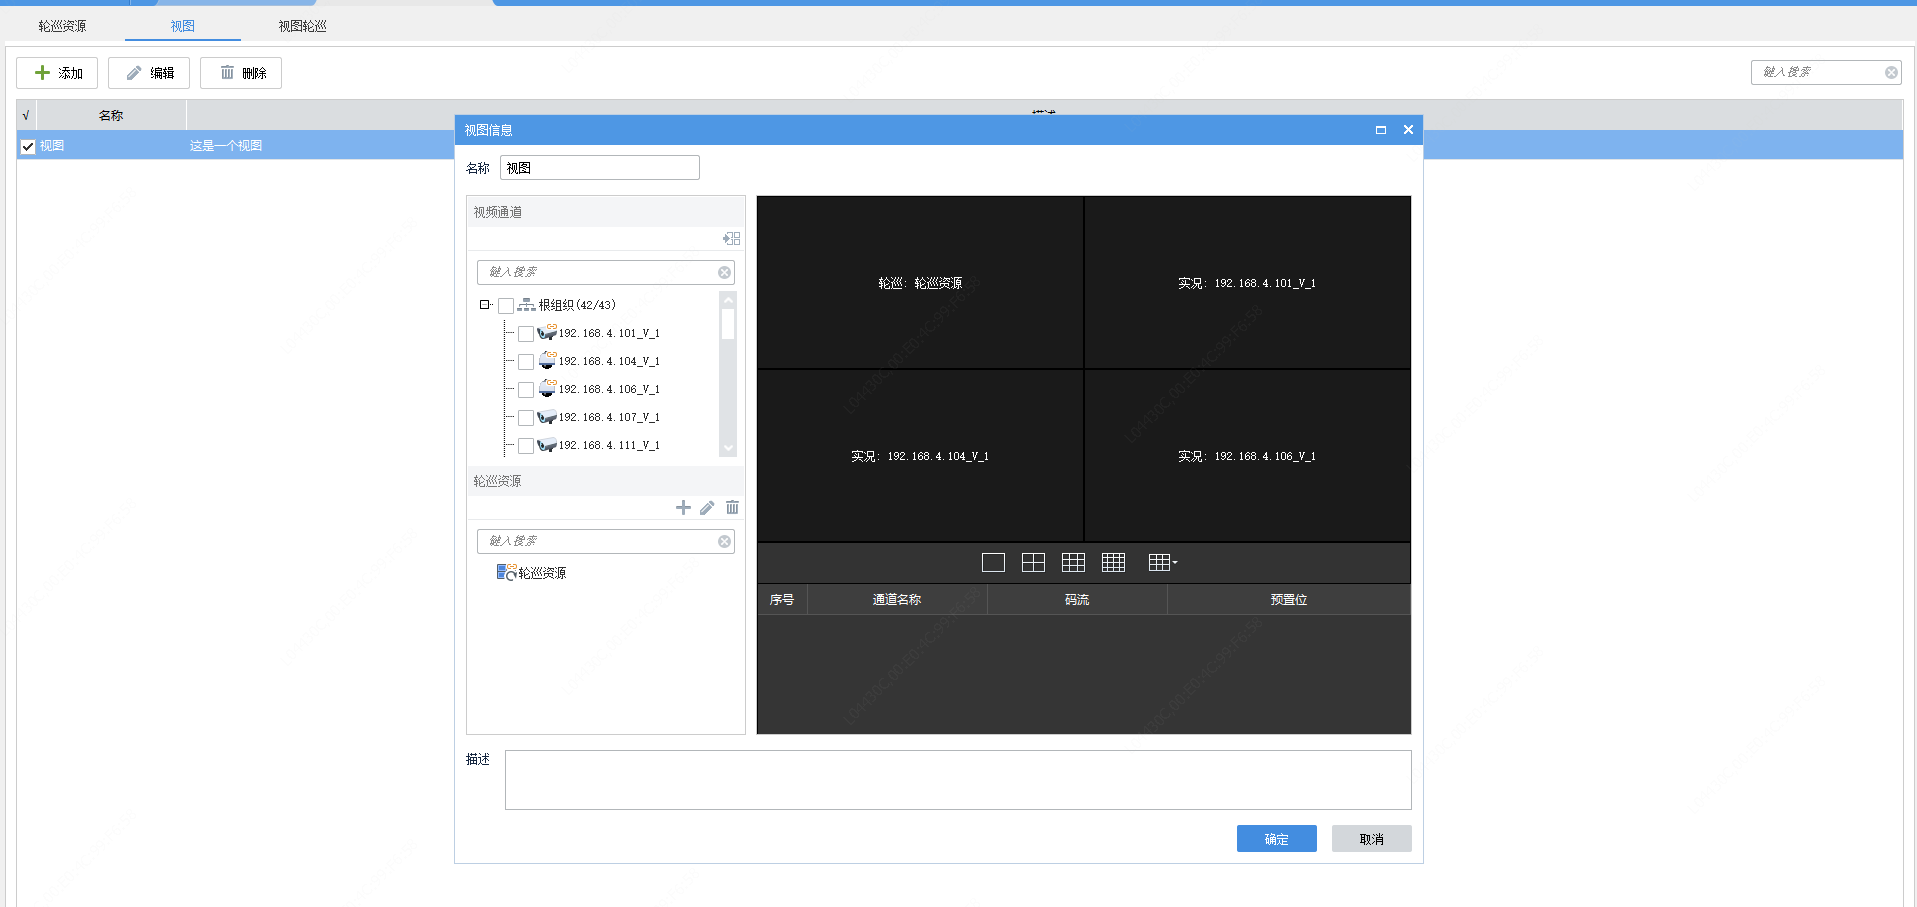Switch to the 轮巡资源 tab
This screenshot has width=1917, height=907.
[x=62, y=26]
